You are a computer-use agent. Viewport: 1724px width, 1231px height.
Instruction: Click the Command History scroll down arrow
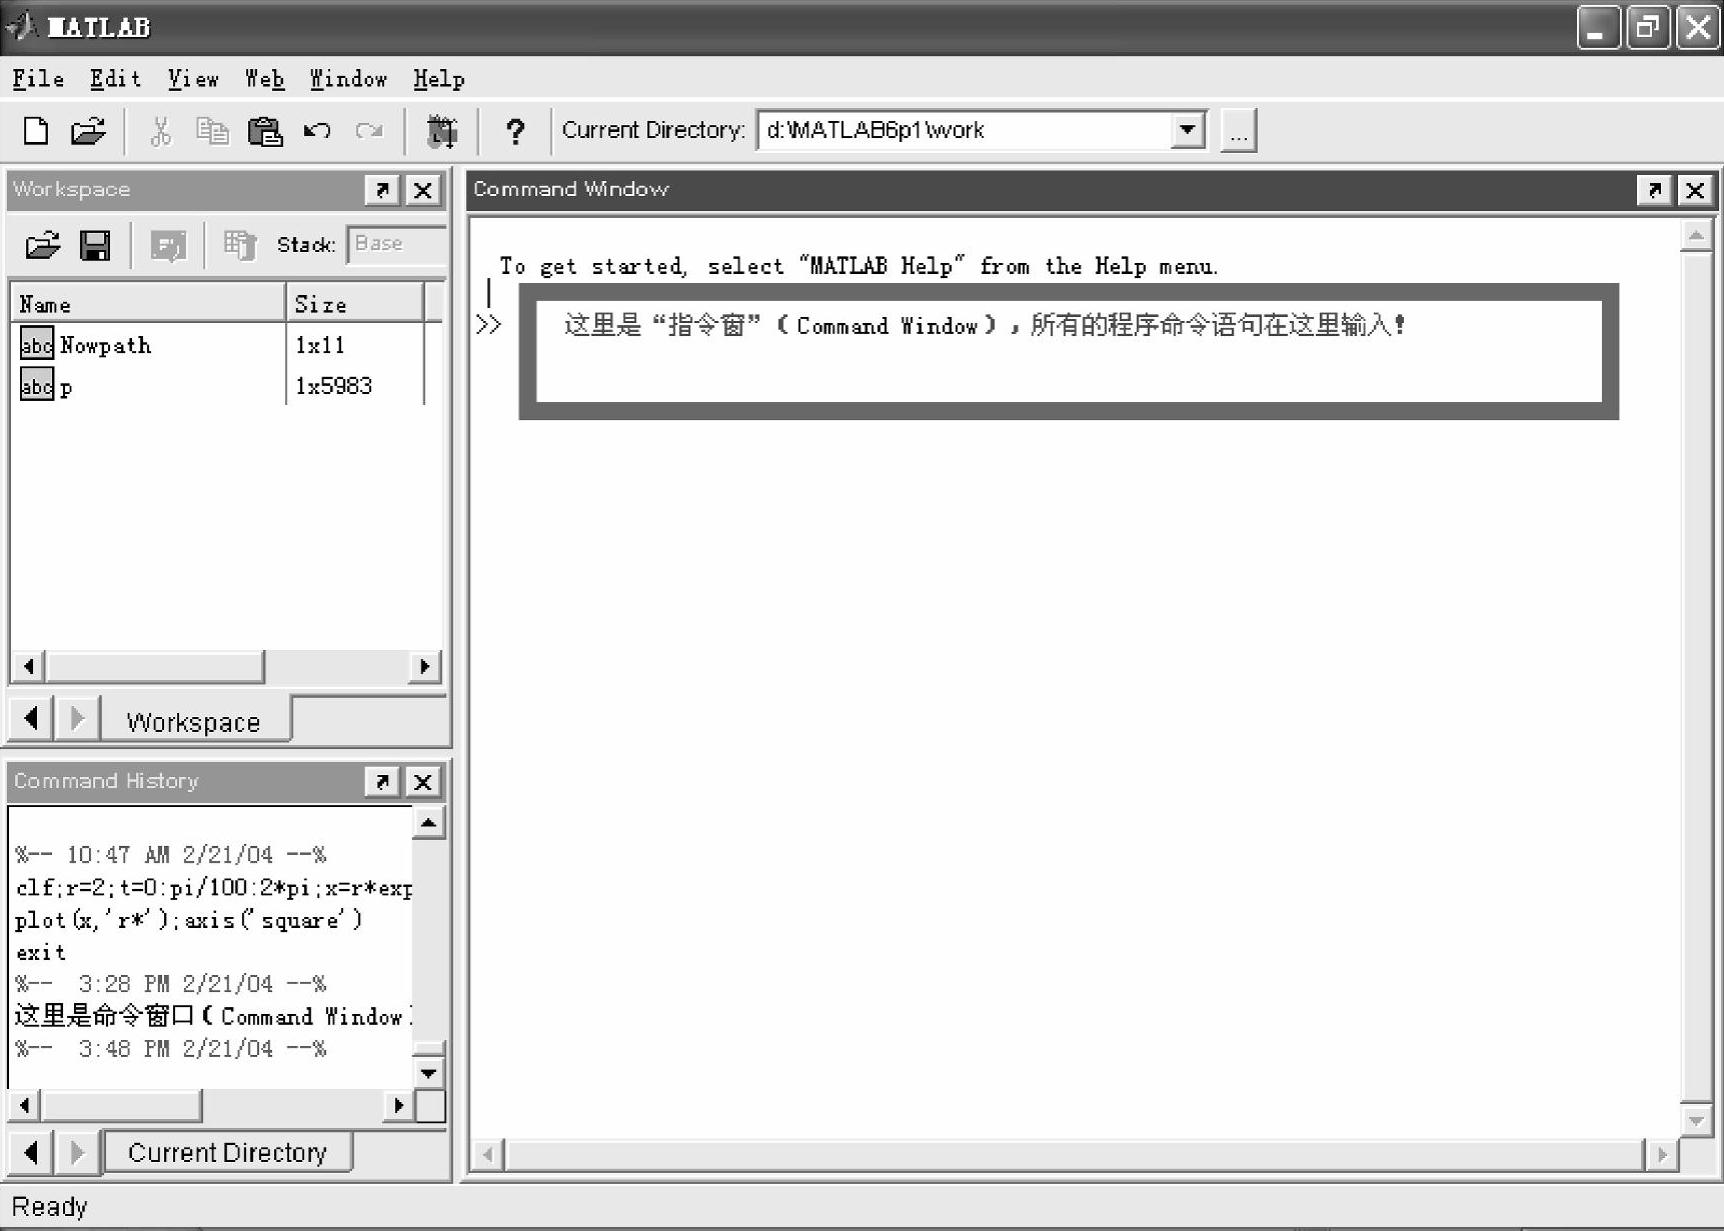(x=428, y=1073)
